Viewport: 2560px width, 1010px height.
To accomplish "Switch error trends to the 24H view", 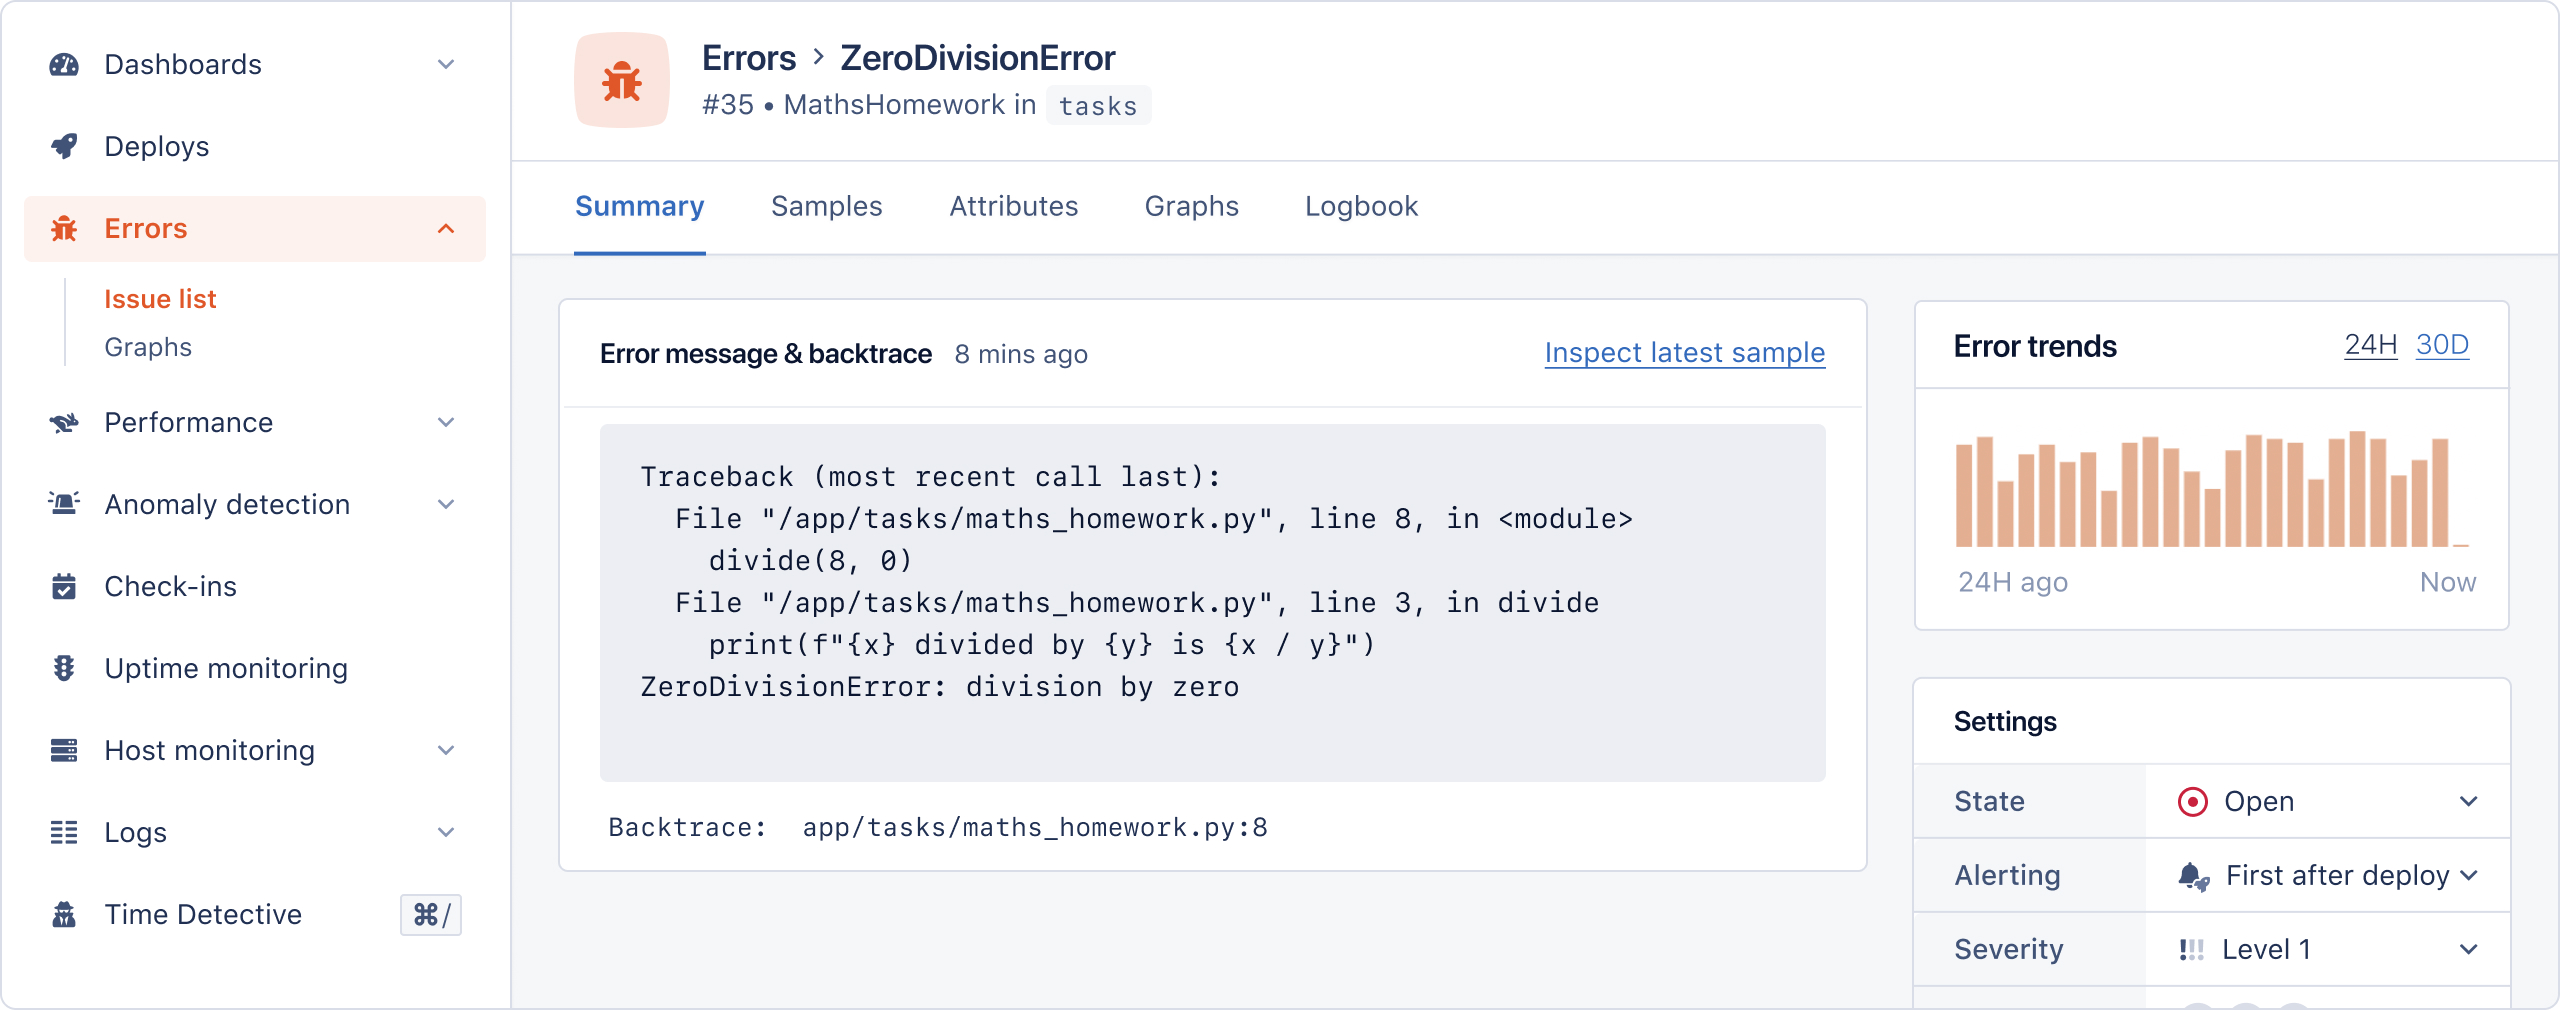I will click(2370, 346).
